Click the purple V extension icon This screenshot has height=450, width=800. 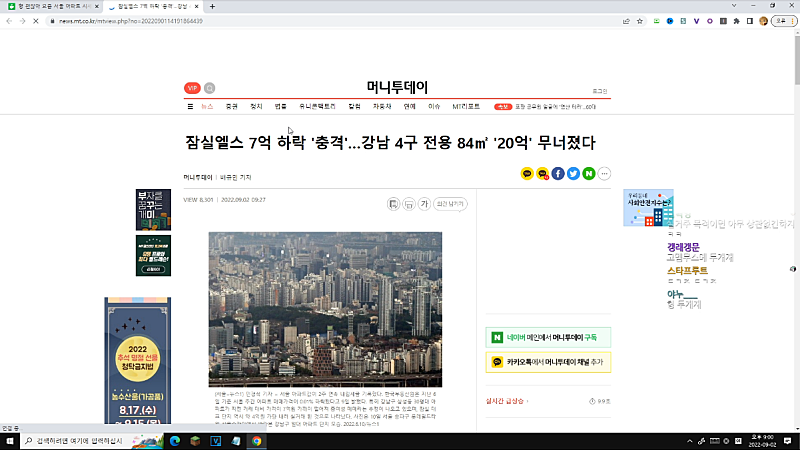[696, 21]
